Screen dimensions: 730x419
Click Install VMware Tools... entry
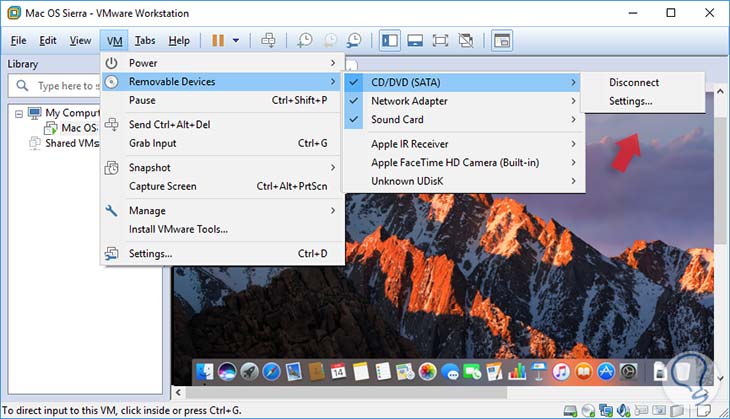pos(223,229)
